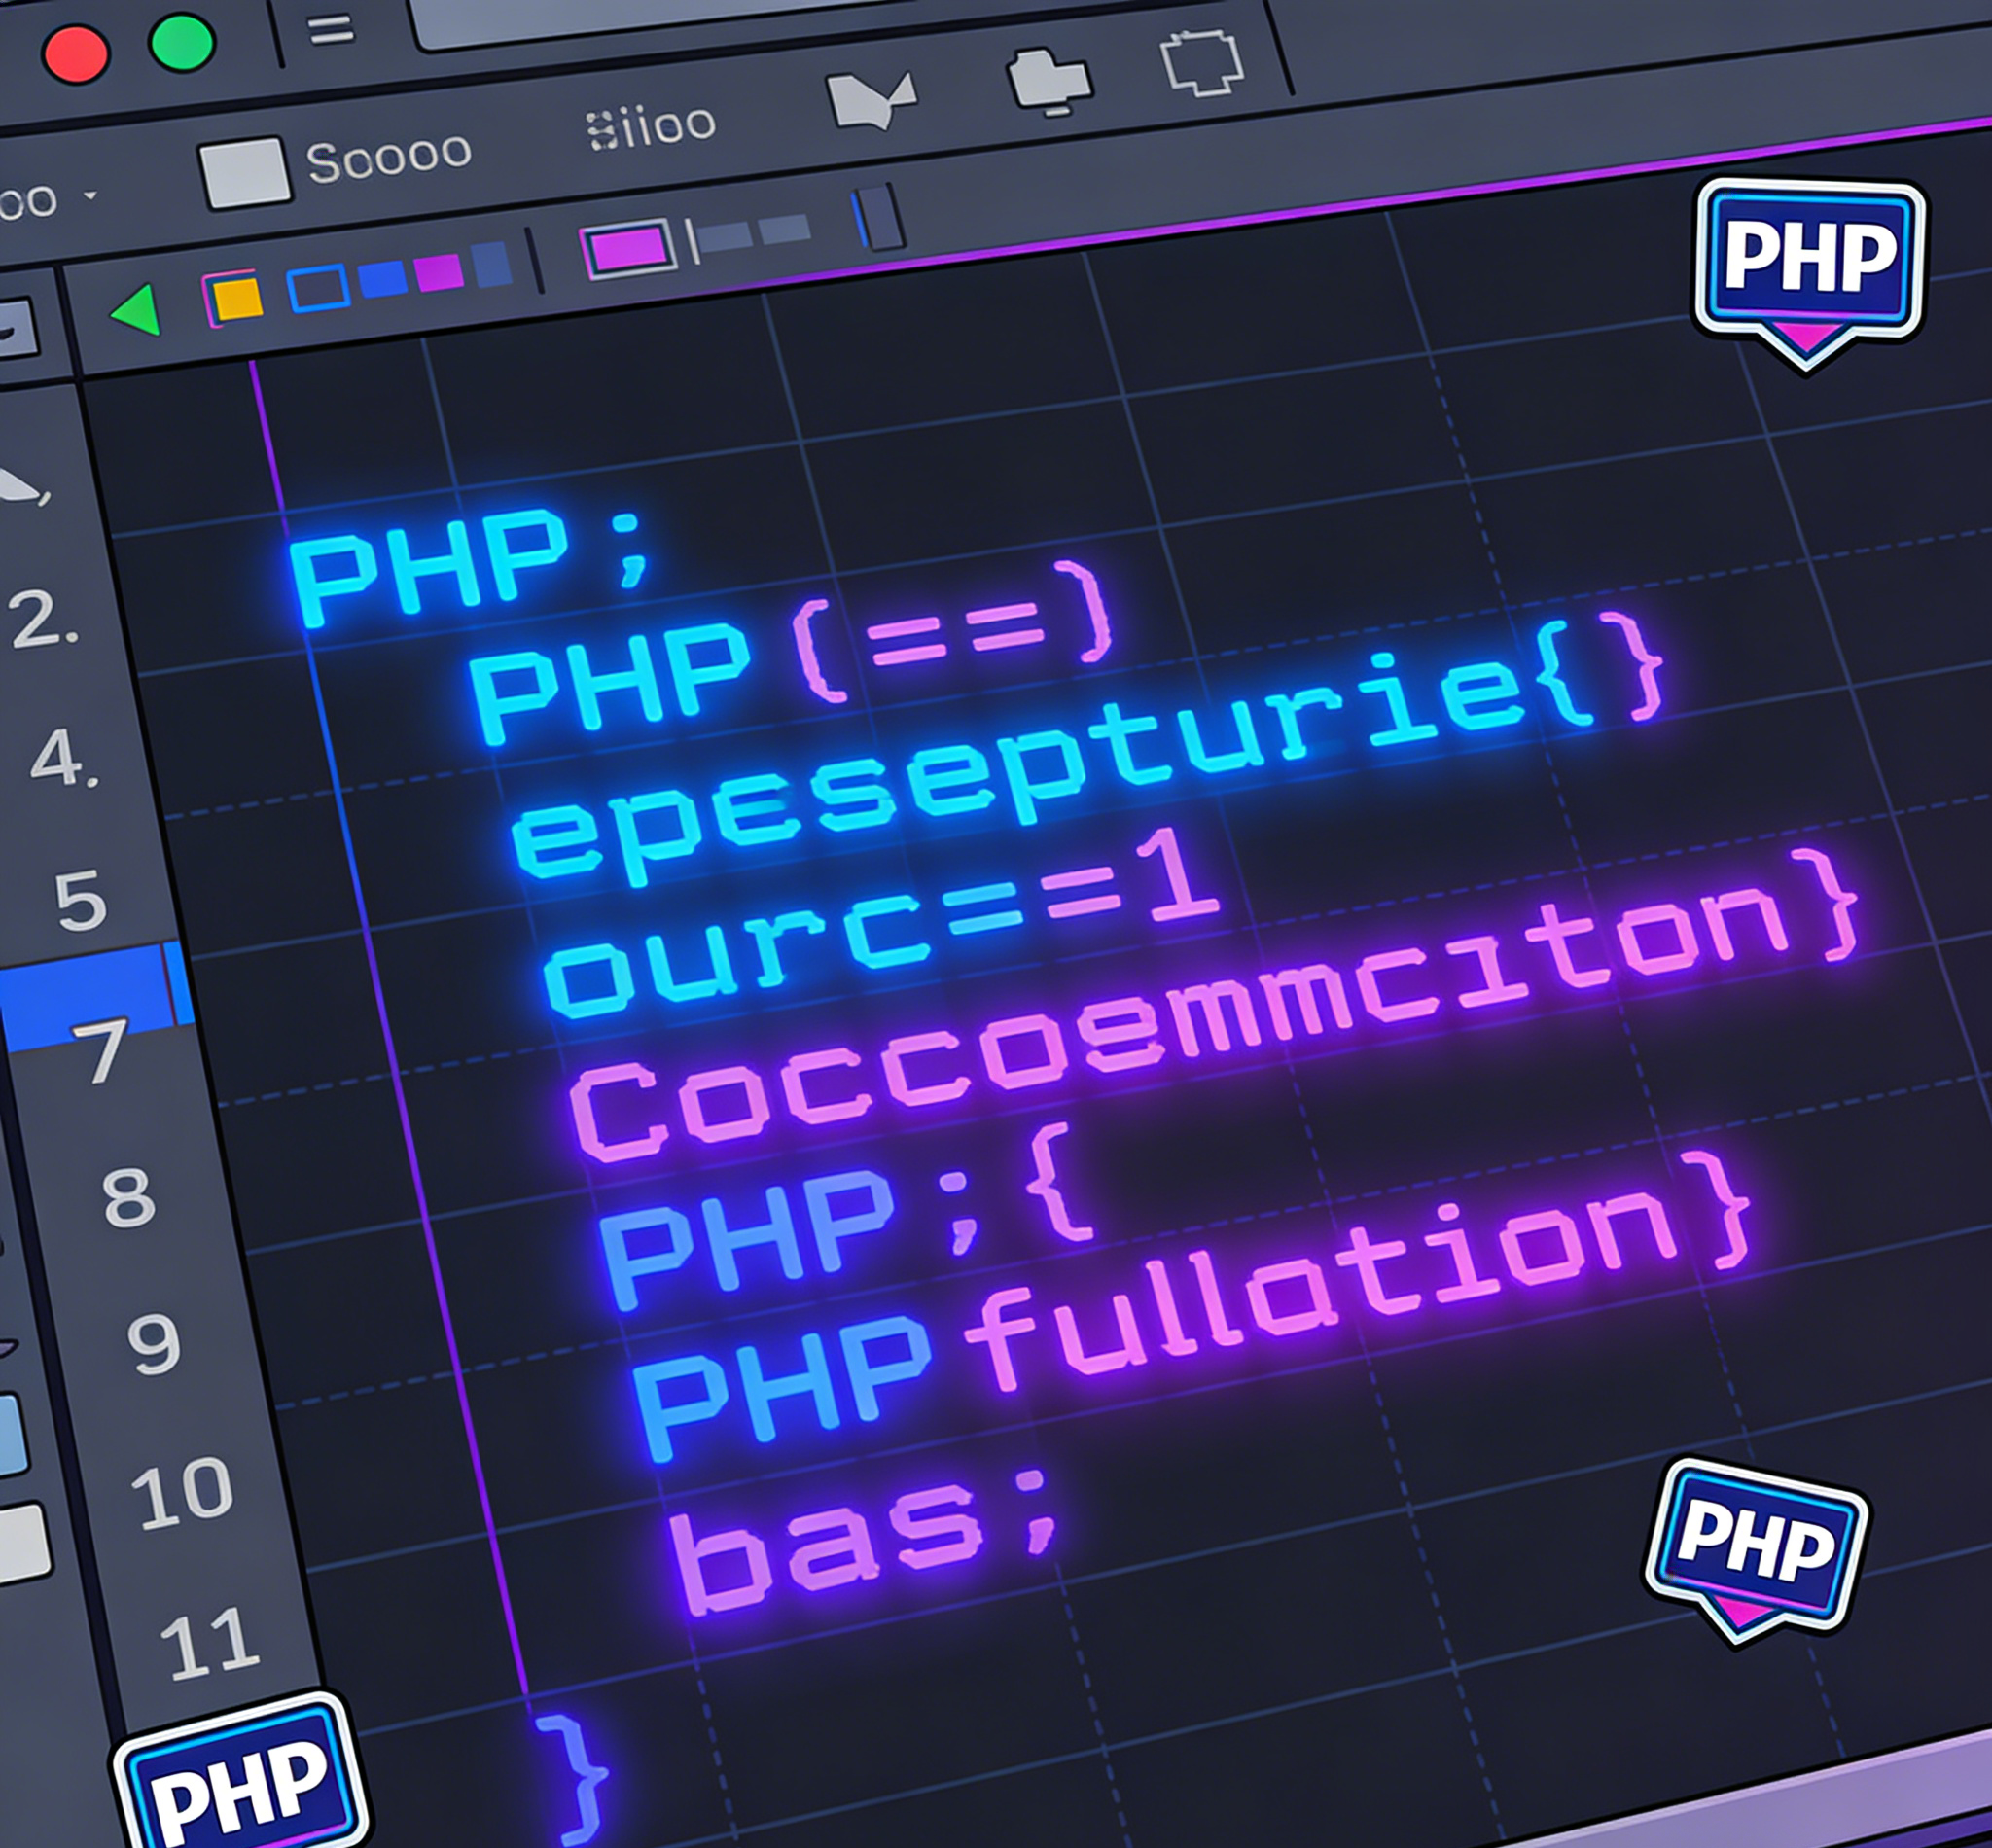Toggle the checkbox beside Soooo

[245, 173]
